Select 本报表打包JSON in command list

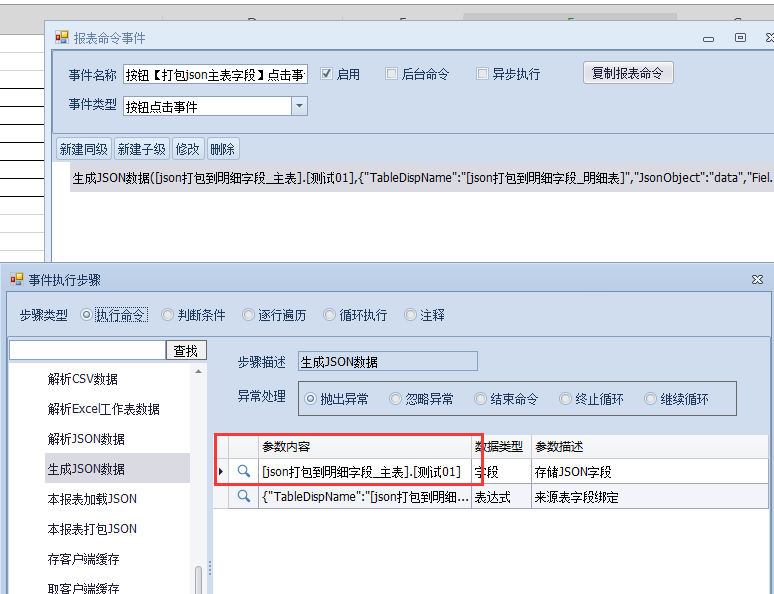[93, 529]
